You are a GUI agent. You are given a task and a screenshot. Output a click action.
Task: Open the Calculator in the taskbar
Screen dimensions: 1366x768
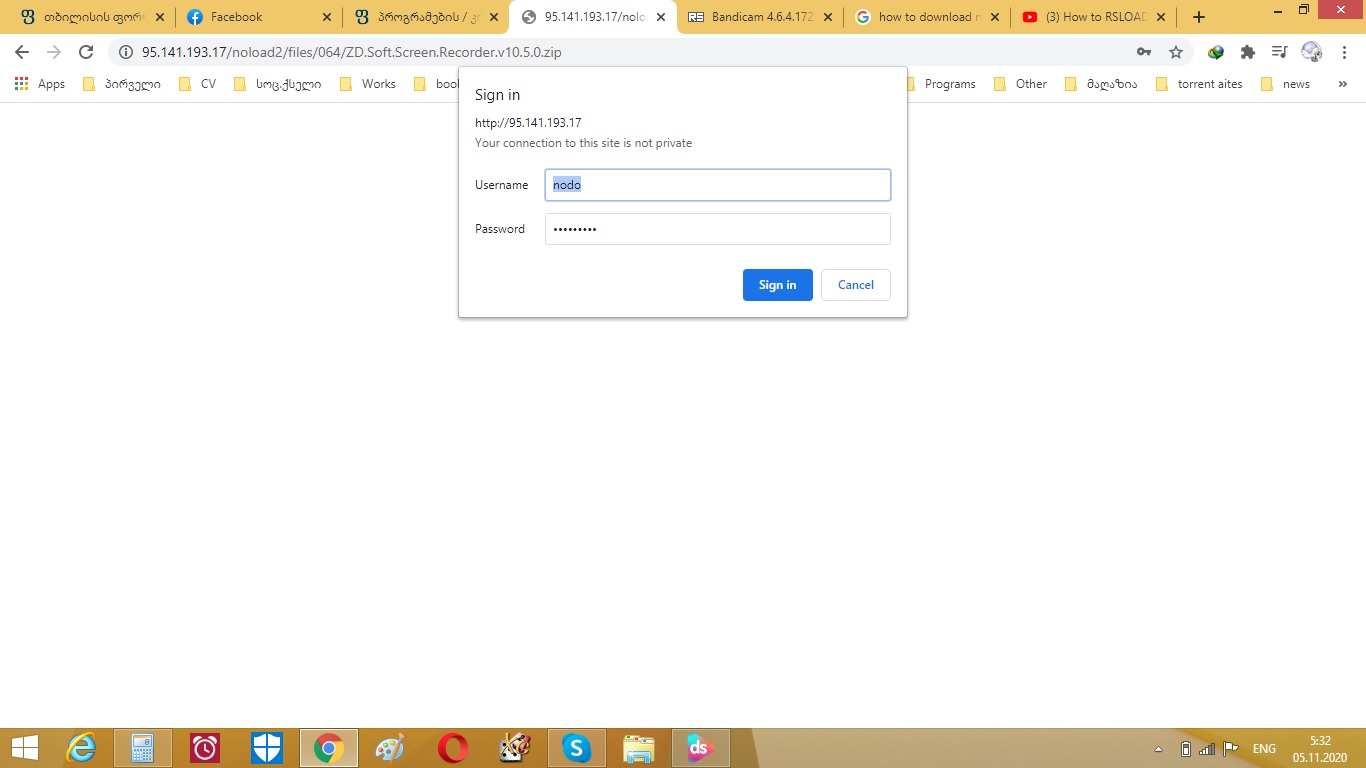click(x=143, y=748)
